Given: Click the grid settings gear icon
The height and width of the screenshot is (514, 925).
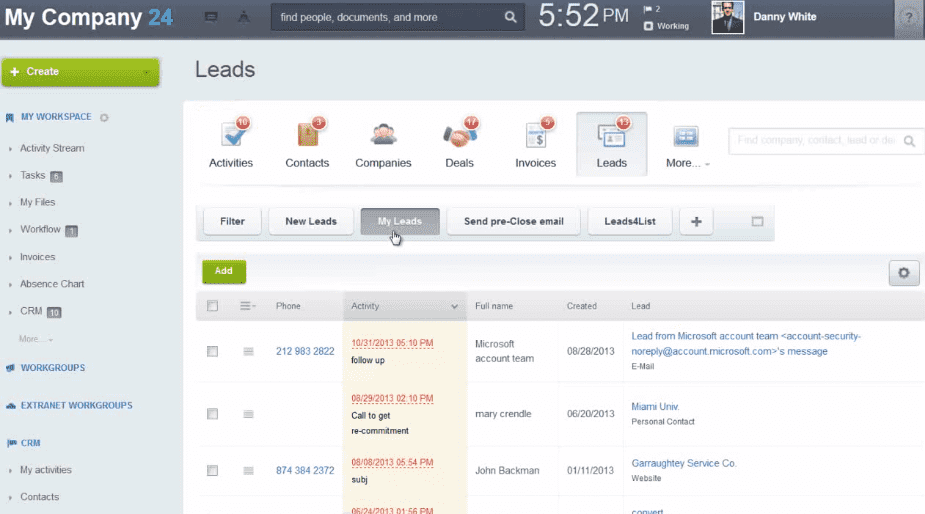Looking at the screenshot, I should tap(904, 272).
